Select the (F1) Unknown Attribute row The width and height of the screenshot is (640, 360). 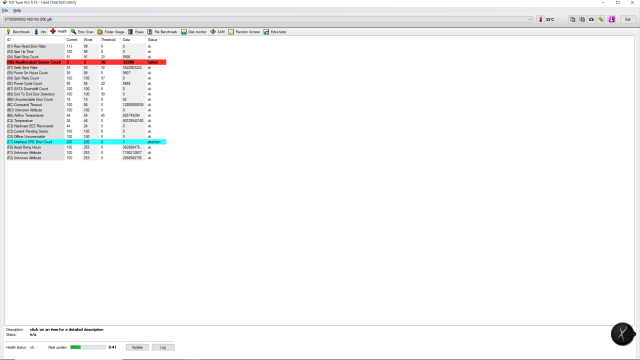point(86,153)
